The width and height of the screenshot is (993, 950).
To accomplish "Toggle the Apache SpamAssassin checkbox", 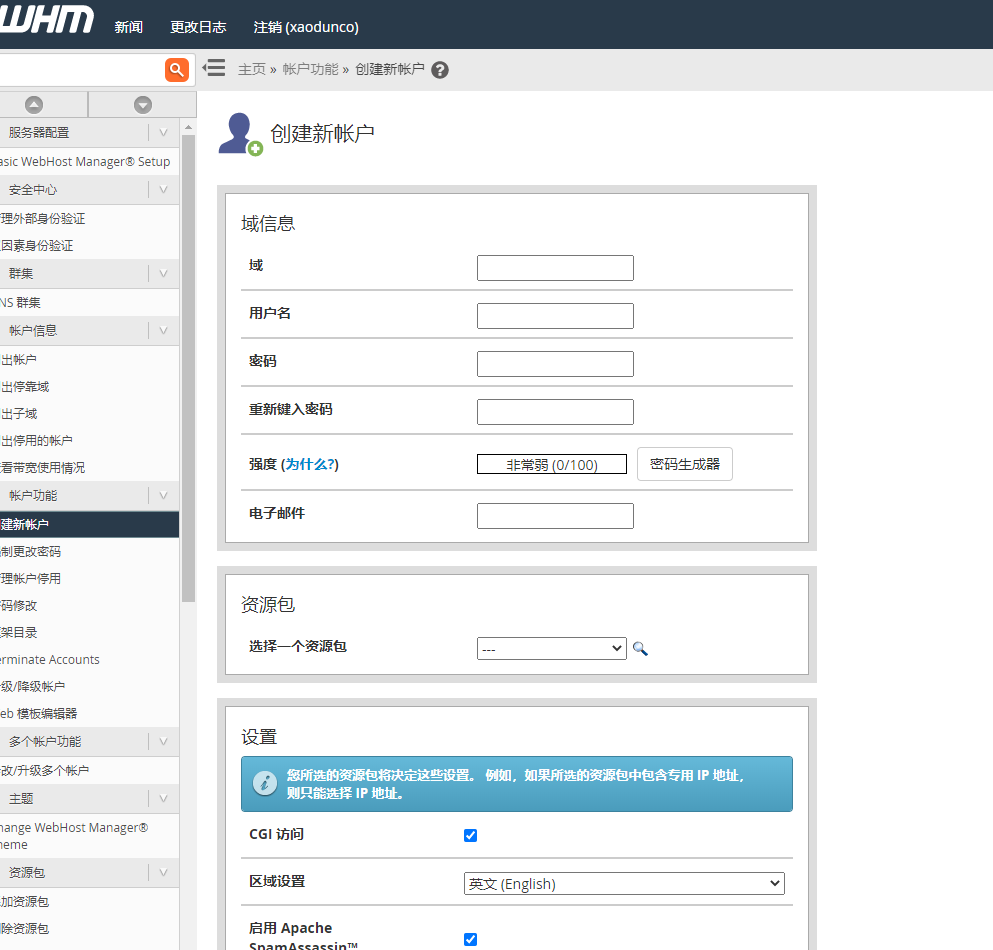I will click(x=471, y=939).
